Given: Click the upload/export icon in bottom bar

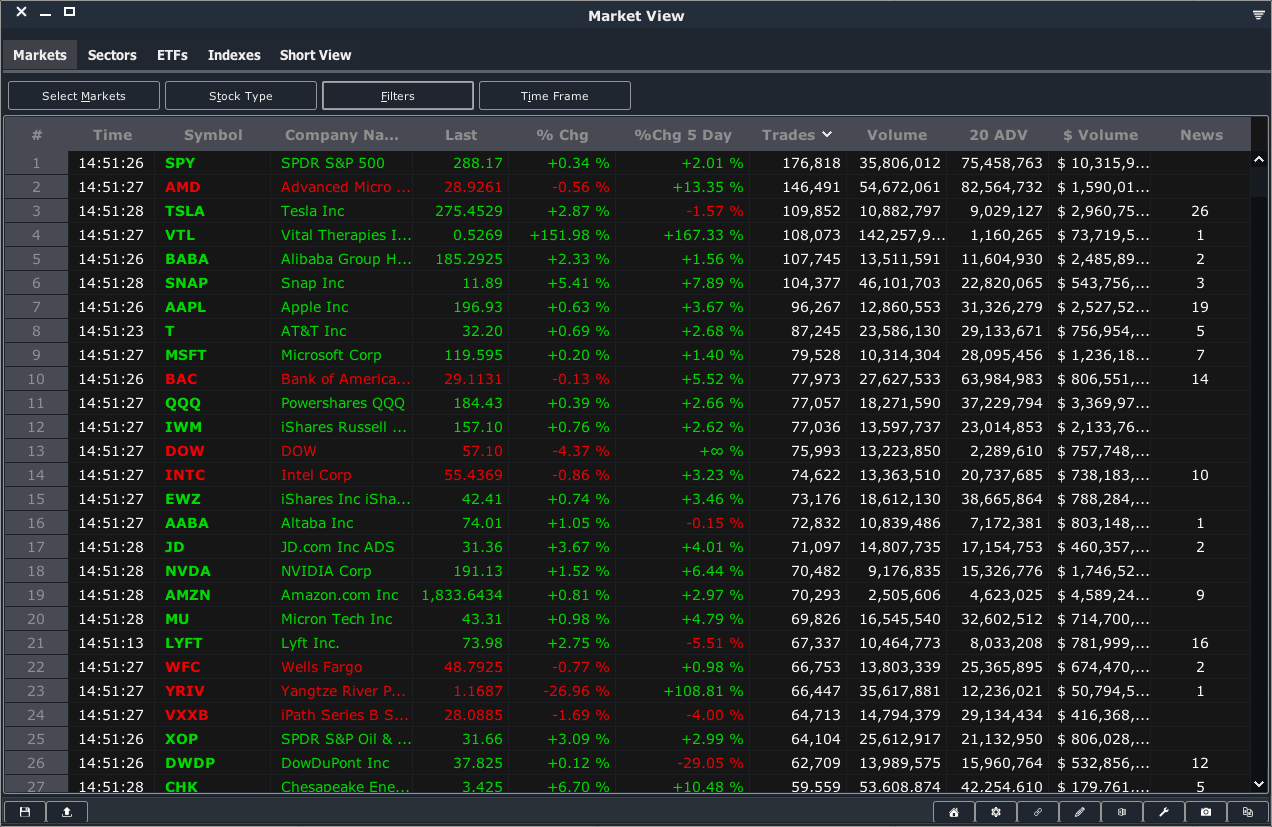Looking at the screenshot, I should (67, 812).
